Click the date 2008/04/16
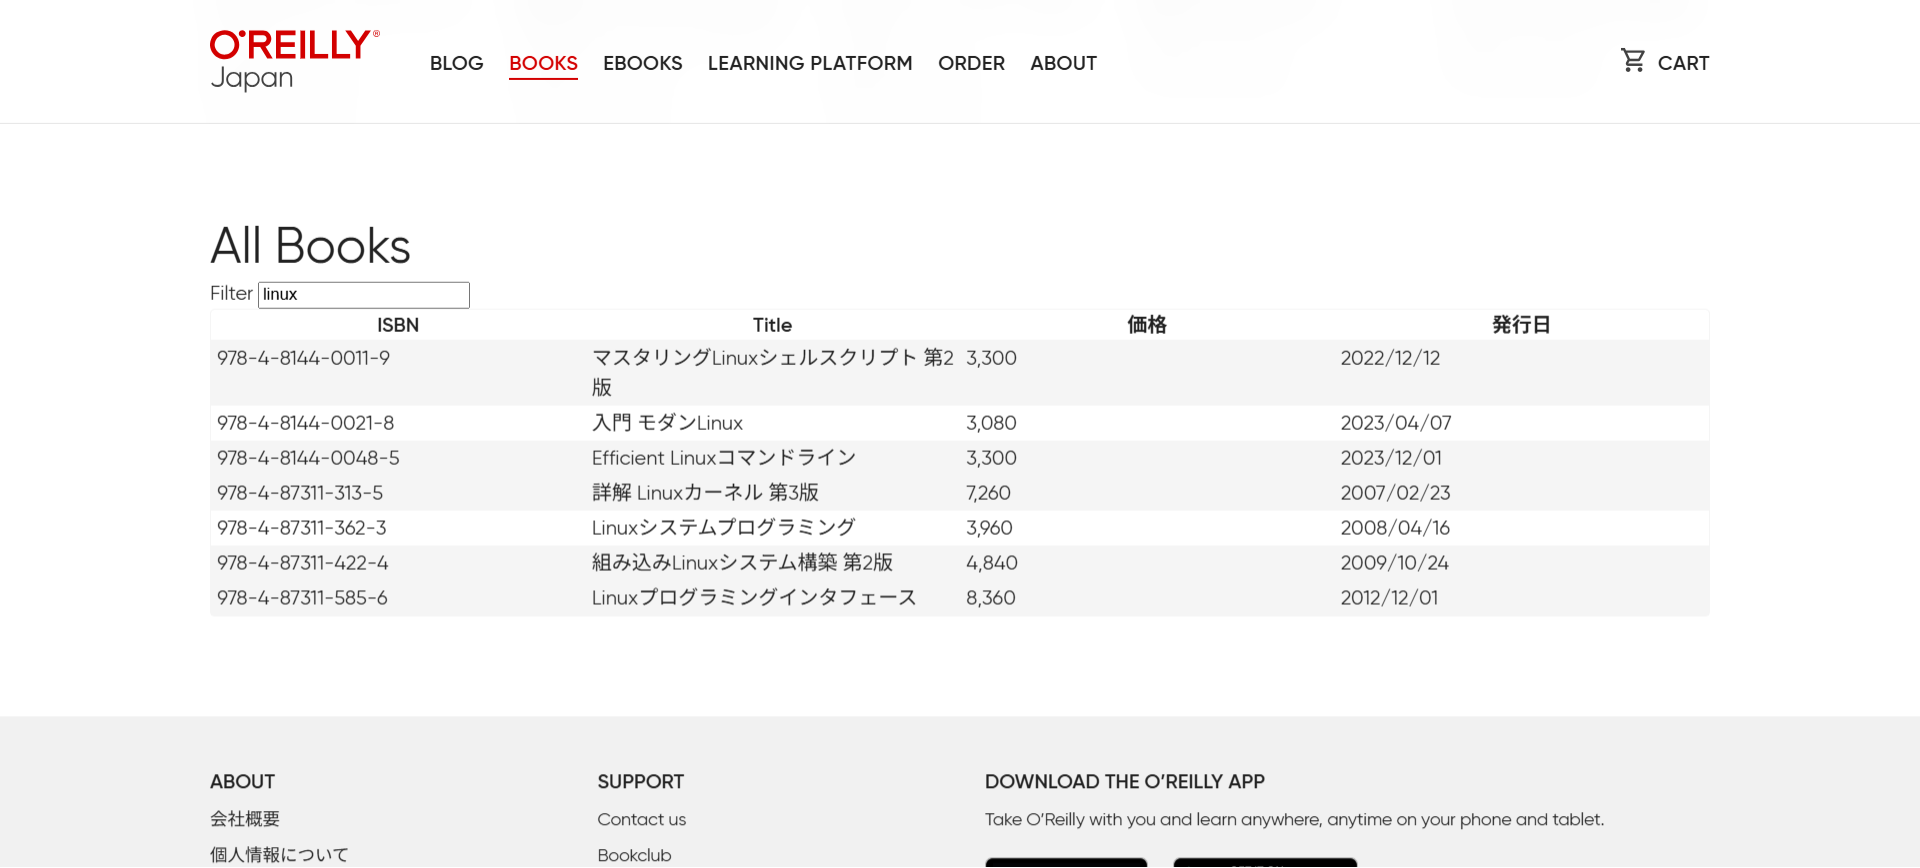 click(x=1395, y=528)
